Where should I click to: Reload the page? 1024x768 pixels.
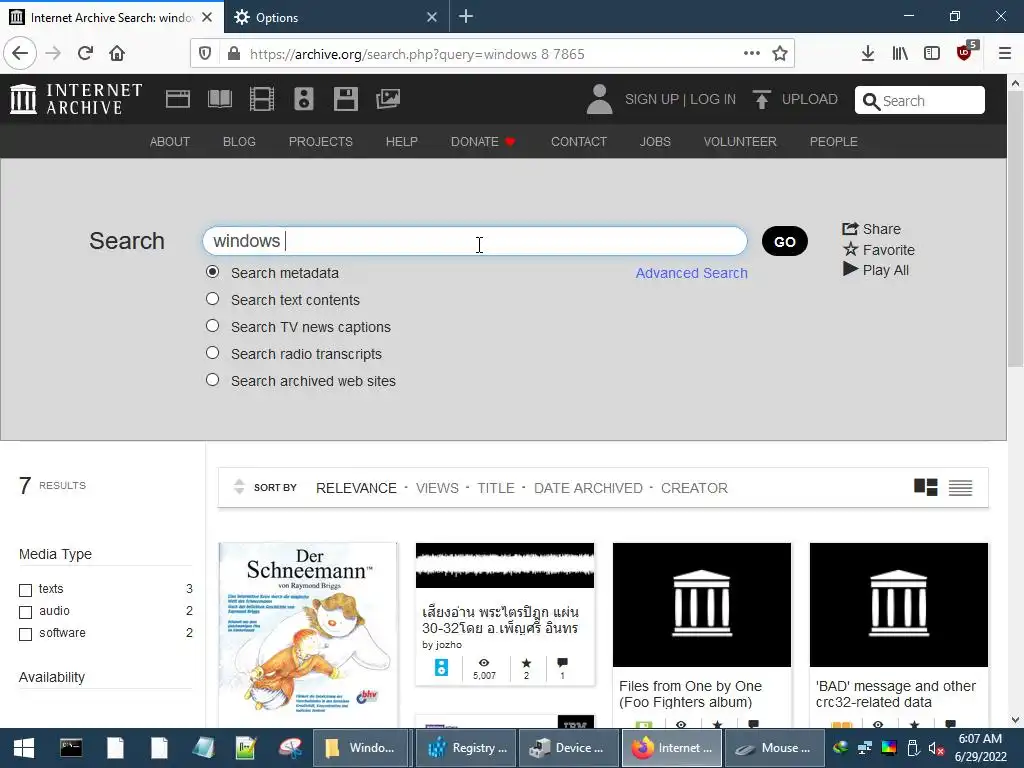point(85,53)
